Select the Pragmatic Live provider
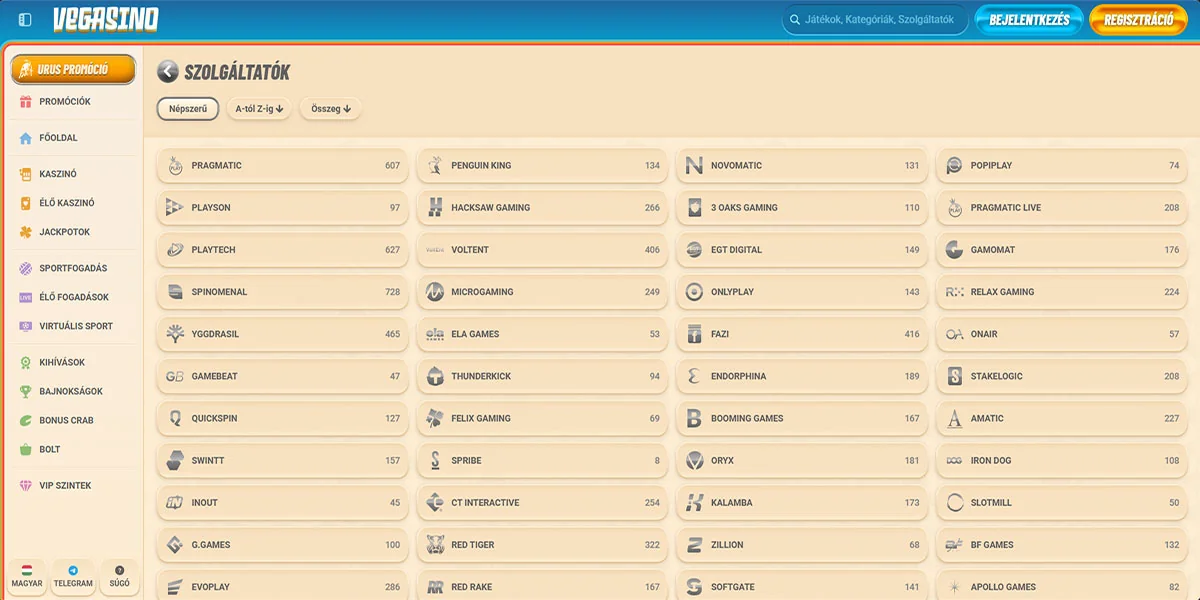 (x=1062, y=208)
